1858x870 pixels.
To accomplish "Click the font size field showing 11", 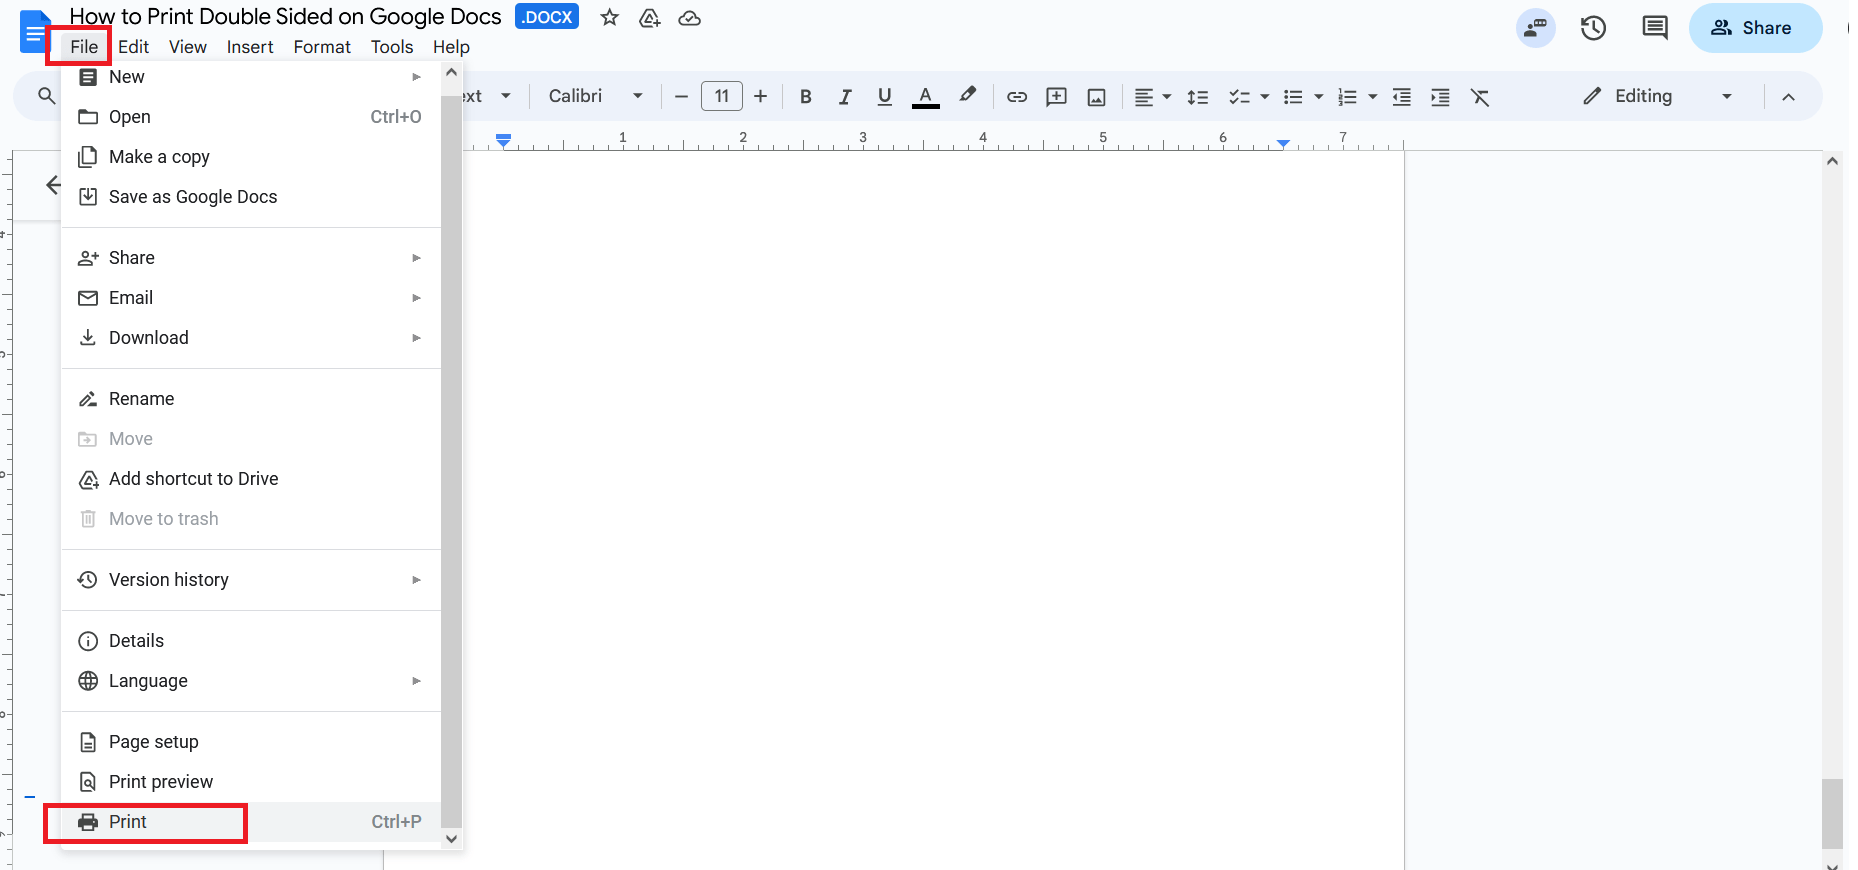I will point(722,96).
